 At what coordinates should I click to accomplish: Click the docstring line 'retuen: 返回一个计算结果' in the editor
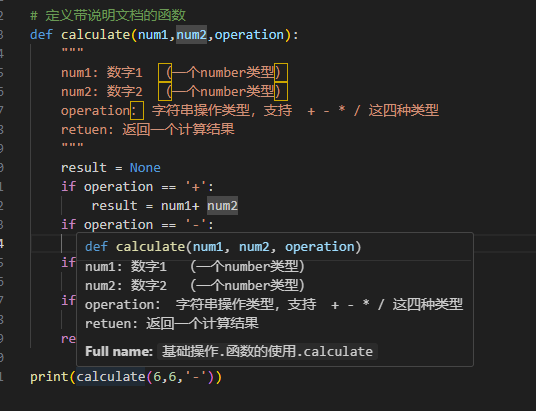[x=148, y=130]
